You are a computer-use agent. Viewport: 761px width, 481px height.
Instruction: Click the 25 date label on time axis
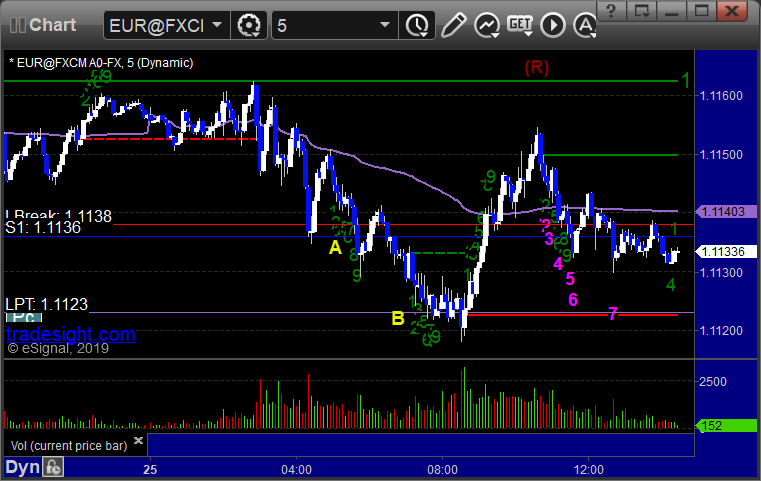[x=150, y=469]
